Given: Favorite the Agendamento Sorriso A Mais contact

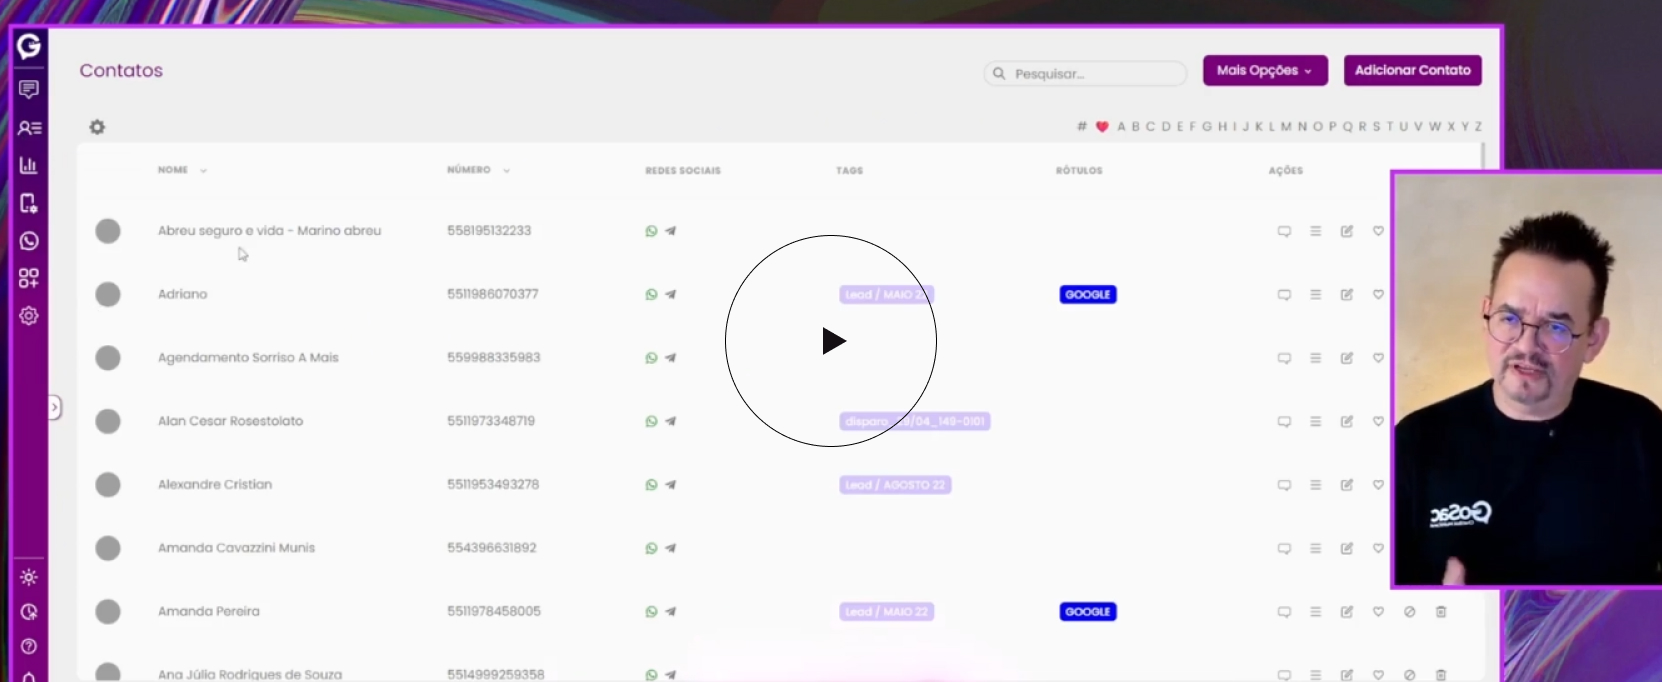Looking at the screenshot, I should click(x=1378, y=358).
